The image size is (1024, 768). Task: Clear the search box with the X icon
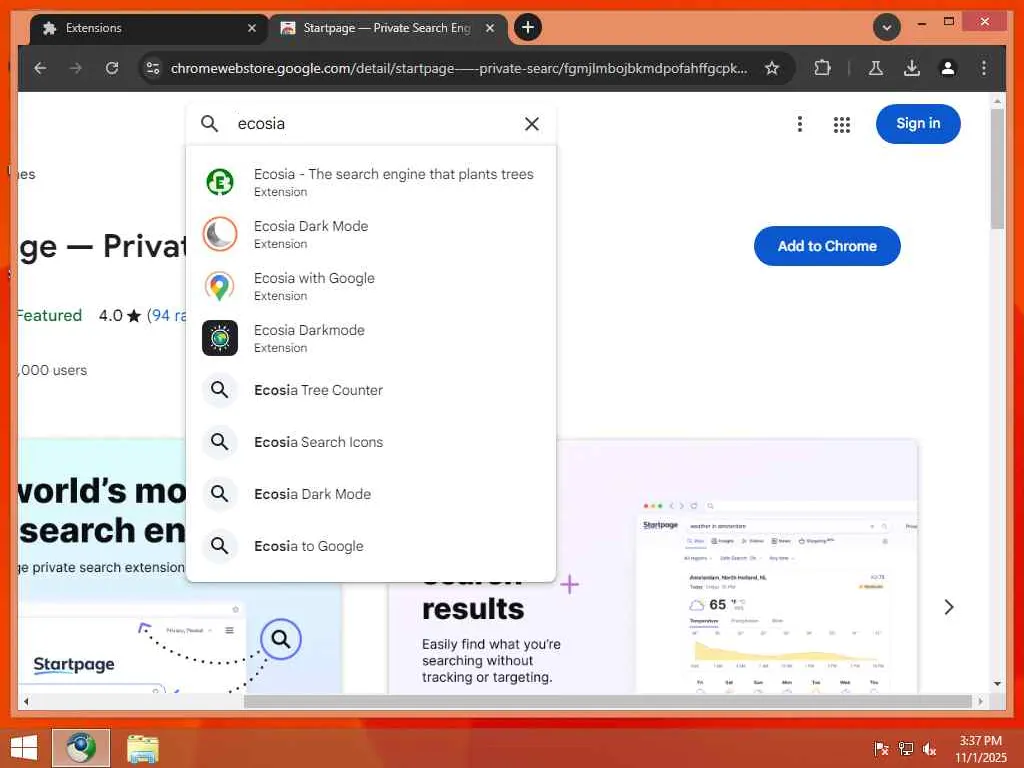point(532,123)
